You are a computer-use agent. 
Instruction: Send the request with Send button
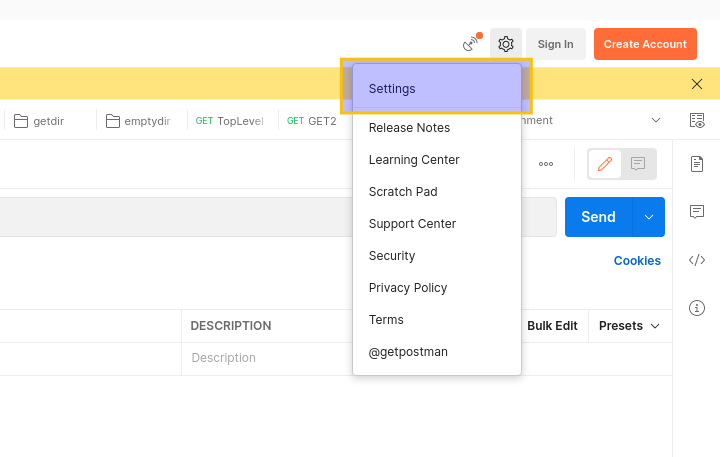coord(598,217)
